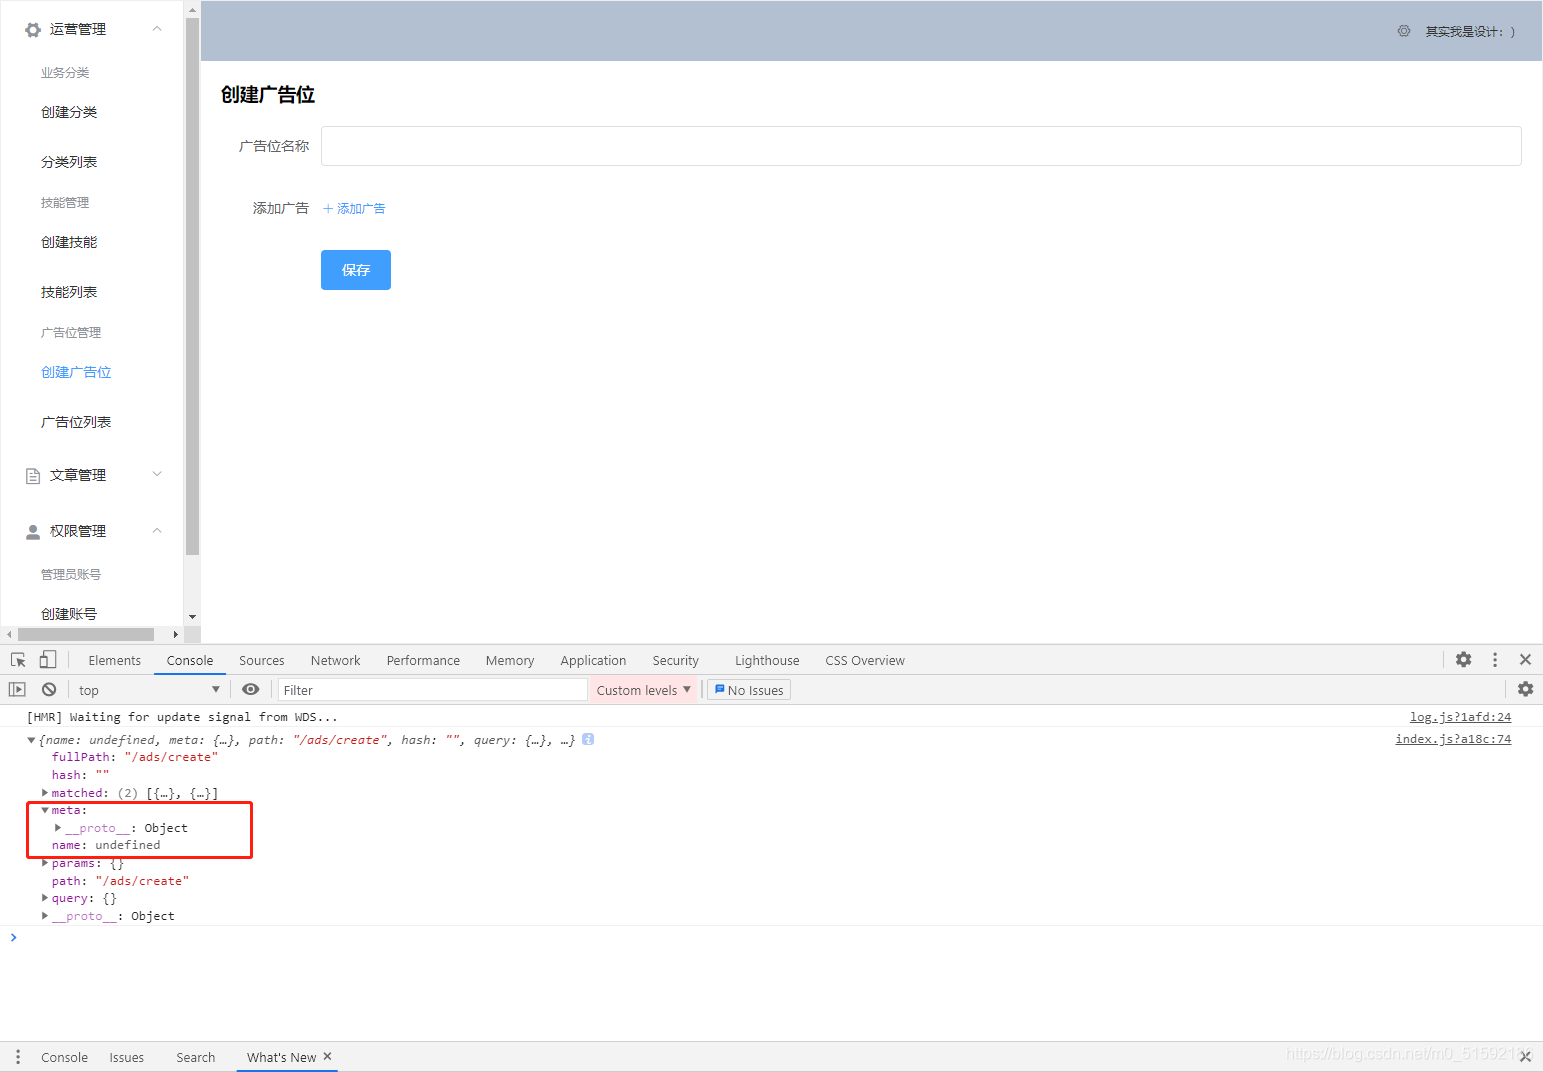Expand the query property
Viewport: 1543px width, 1072px height.
[x=45, y=898]
